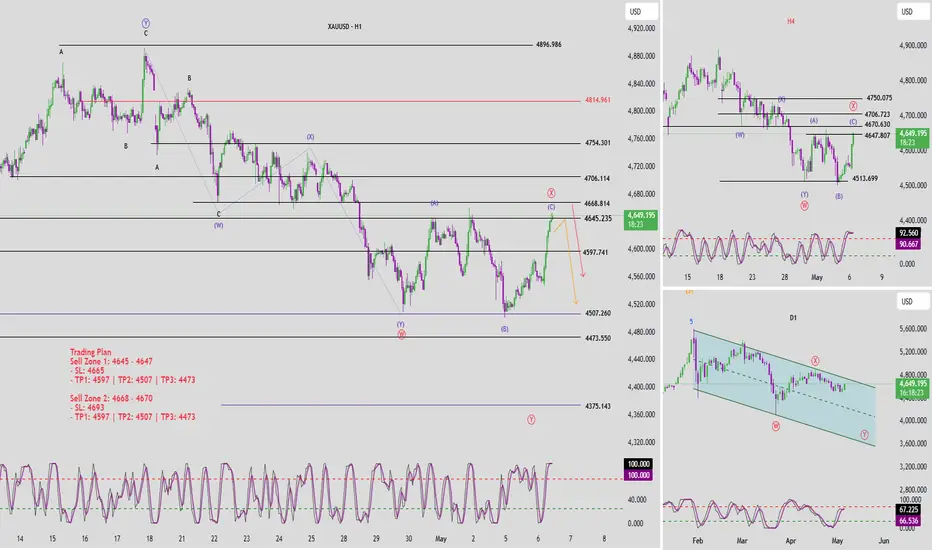Click the black 100.000 stochastic value label
This screenshot has height=550, width=932.
pyautogui.click(x=639, y=464)
